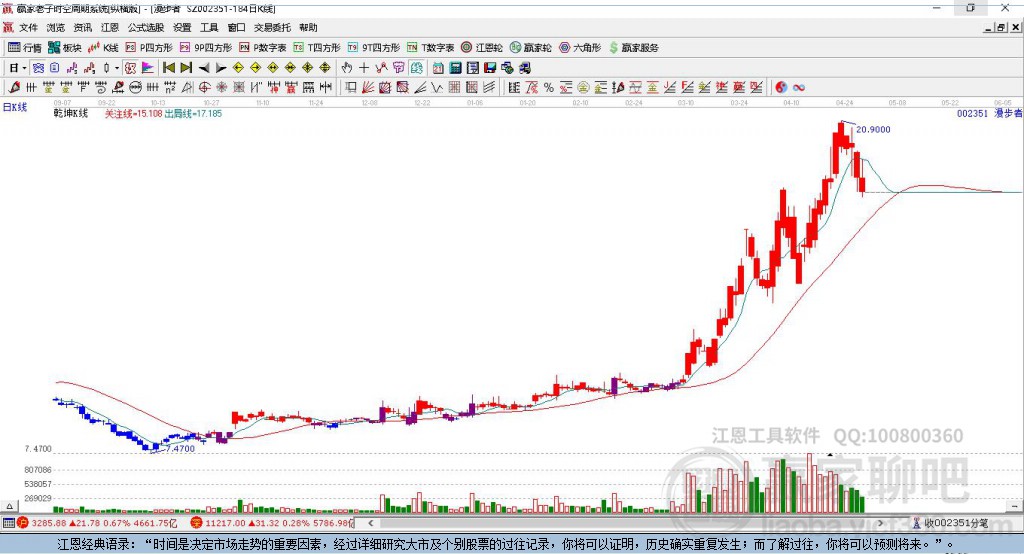Viewport: 1024px width, 554px height.
Task: Open the 公式选股 menu
Action: pos(146,27)
